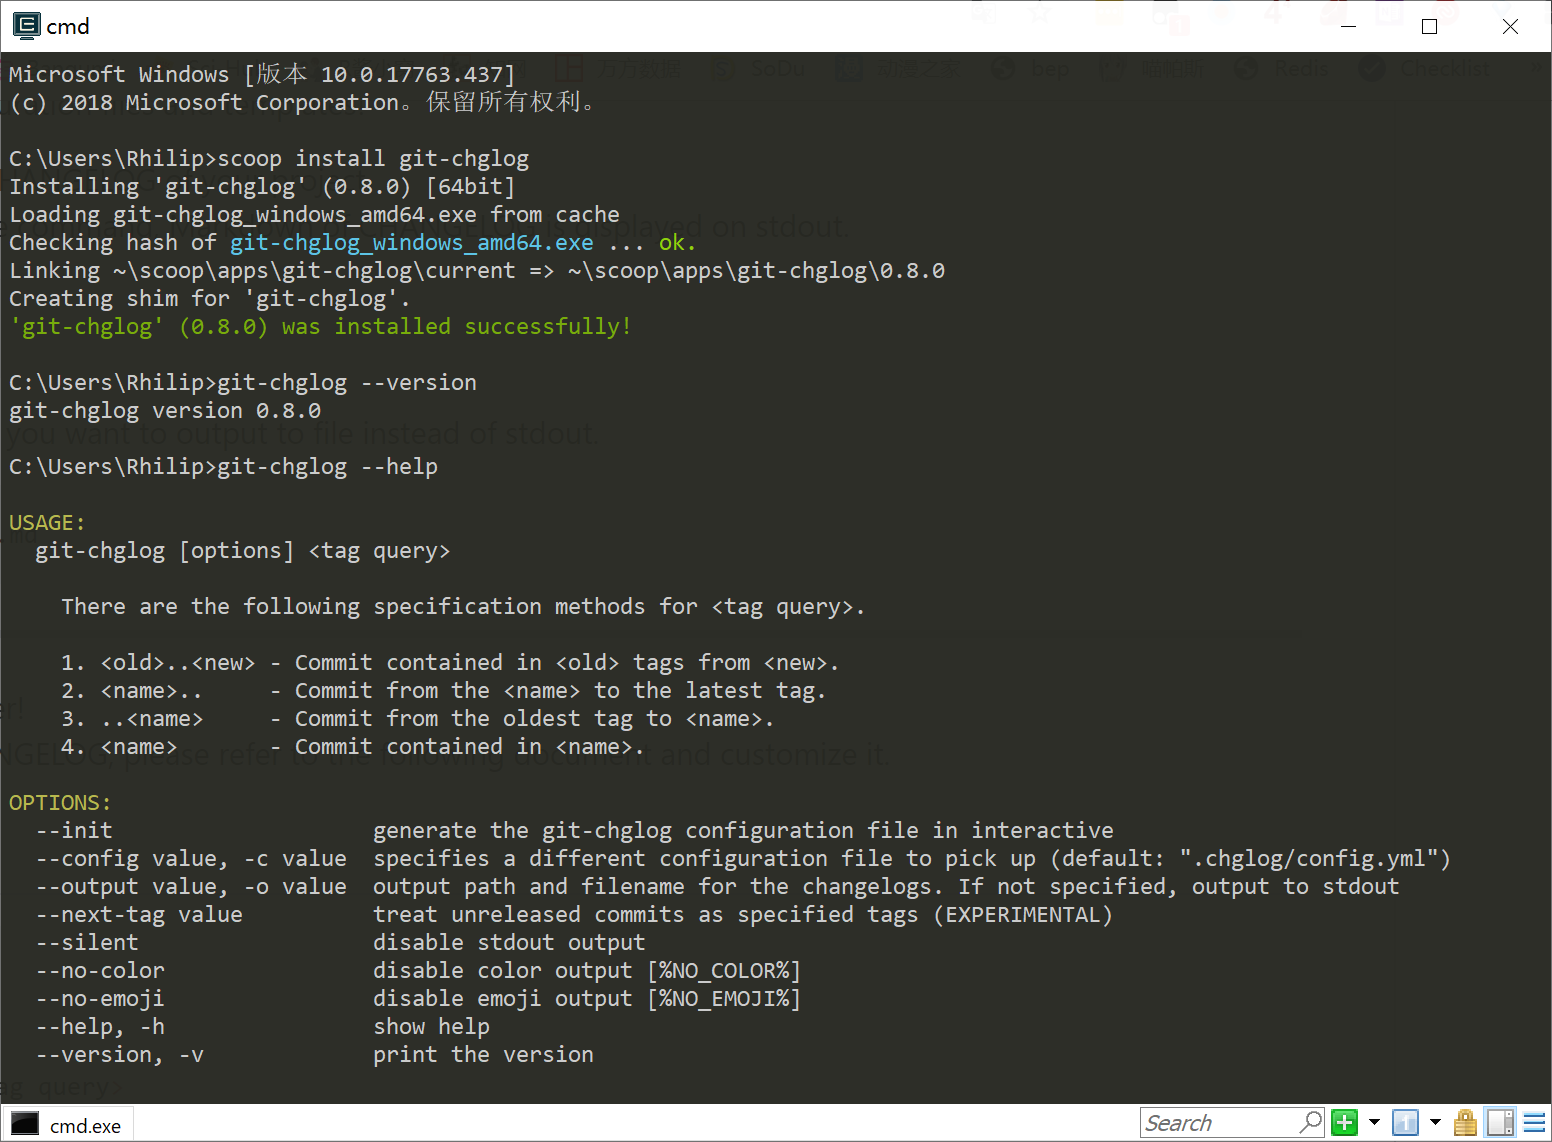This screenshot has height=1142, width=1552.
Task: Click the green new console plus icon
Action: click(1345, 1123)
